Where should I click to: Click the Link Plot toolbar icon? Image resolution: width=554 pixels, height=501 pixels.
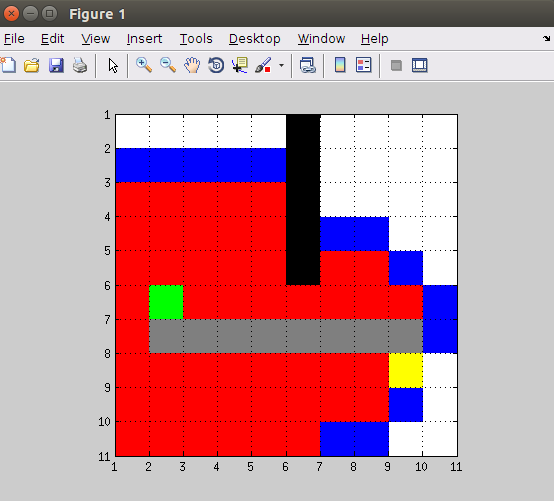[x=307, y=65]
